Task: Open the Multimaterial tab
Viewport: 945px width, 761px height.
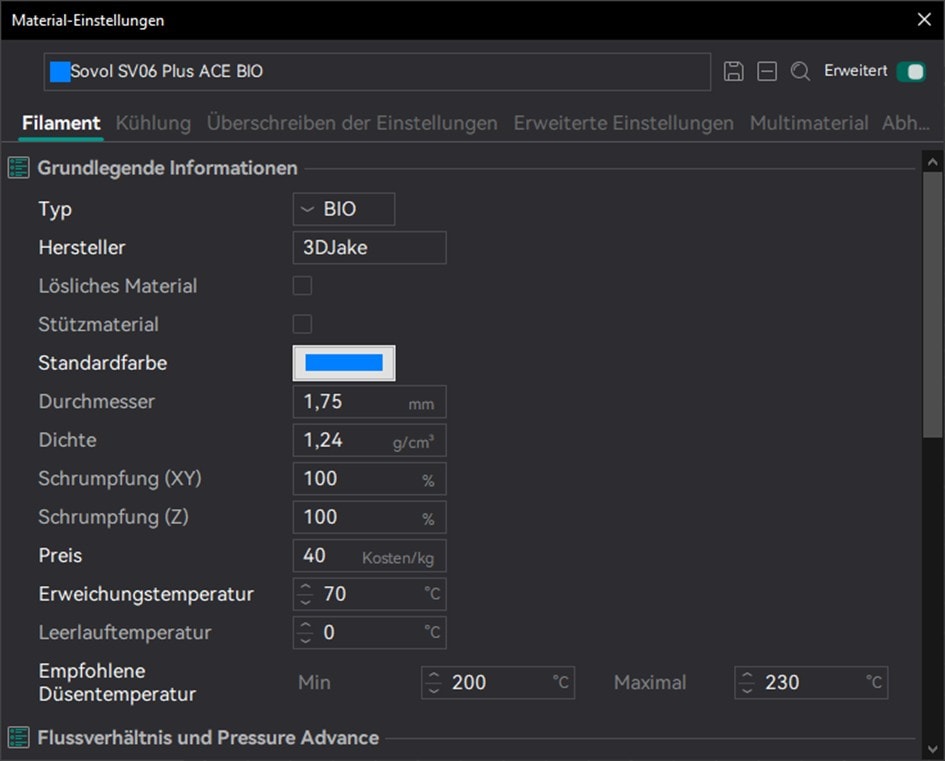Action: click(x=808, y=123)
